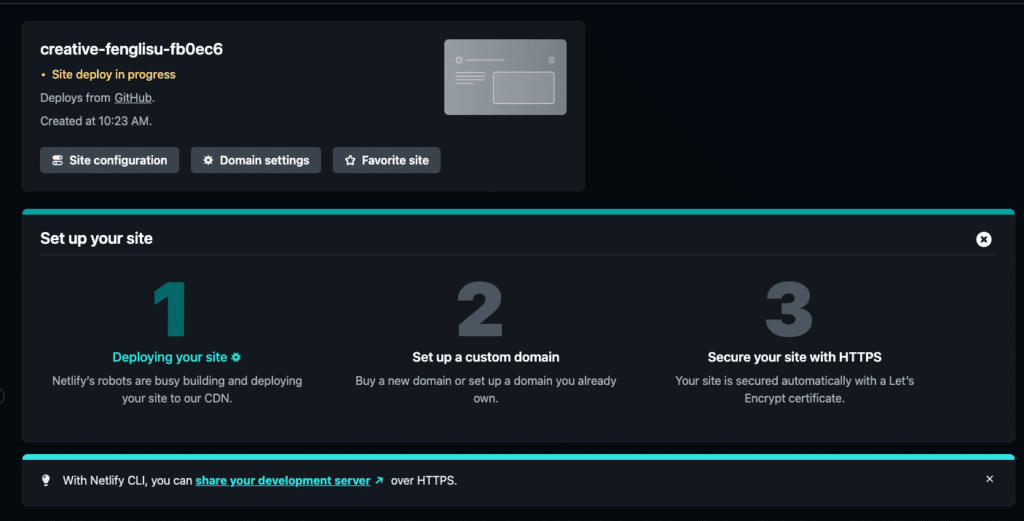Dismiss the Set up your site panel
This screenshot has height=521, width=1024.
pos(984,240)
